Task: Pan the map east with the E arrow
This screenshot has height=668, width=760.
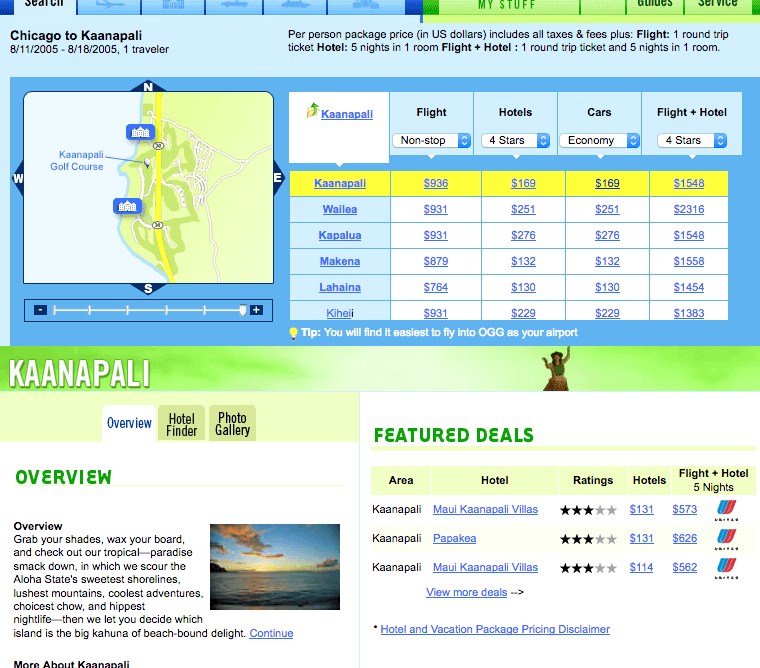Action: click(278, 178)
